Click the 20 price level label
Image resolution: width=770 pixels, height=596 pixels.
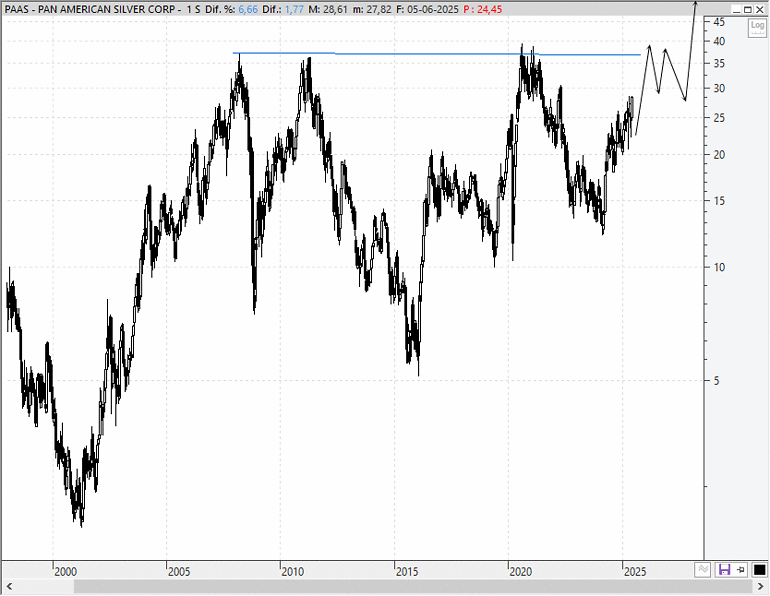pyautogui.click(x=719, y=155)
